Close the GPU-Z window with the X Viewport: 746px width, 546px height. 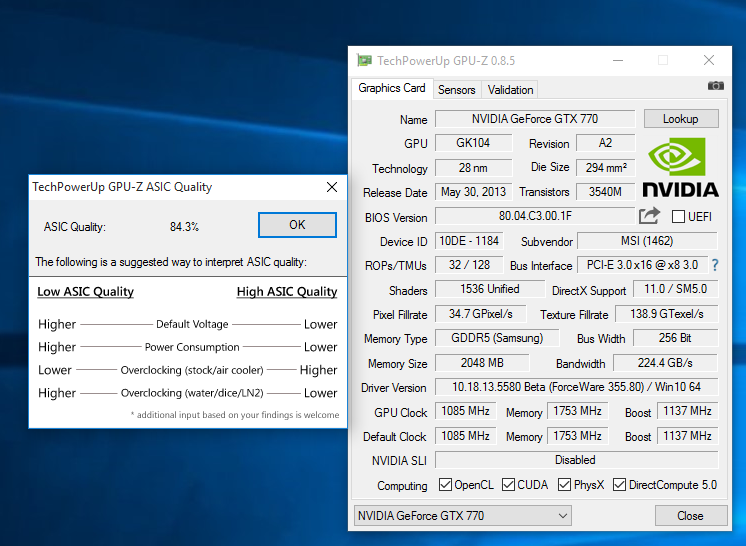709,60
